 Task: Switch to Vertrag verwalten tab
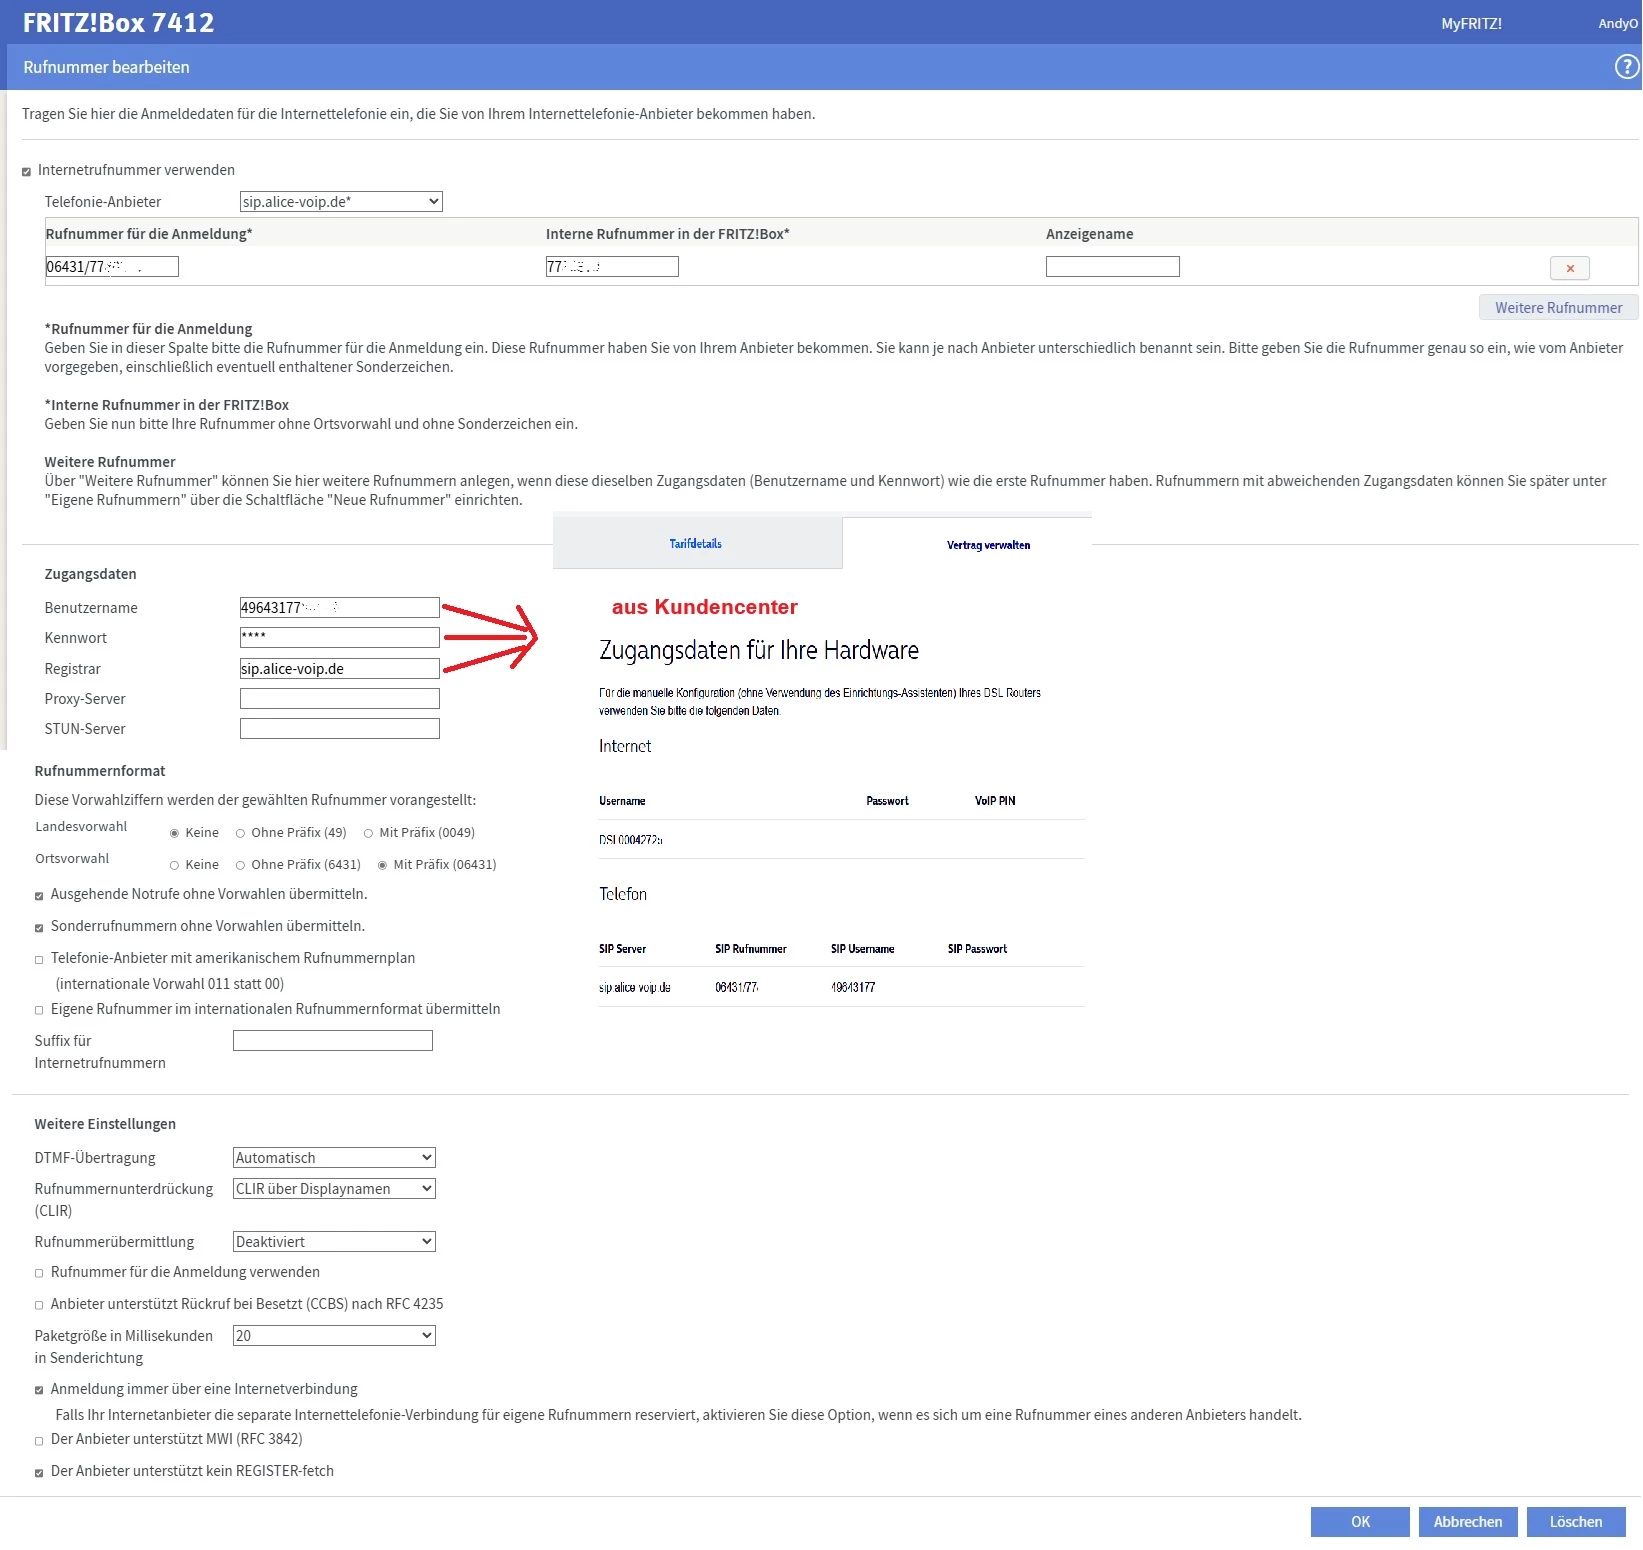click(988, 545)
